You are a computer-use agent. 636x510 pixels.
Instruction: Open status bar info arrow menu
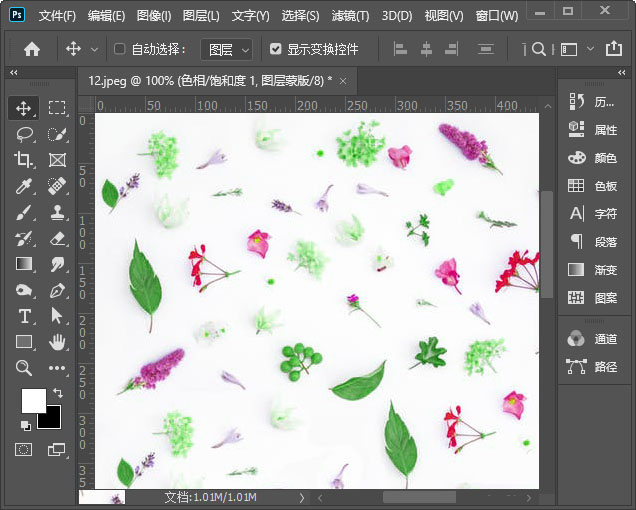301,497
